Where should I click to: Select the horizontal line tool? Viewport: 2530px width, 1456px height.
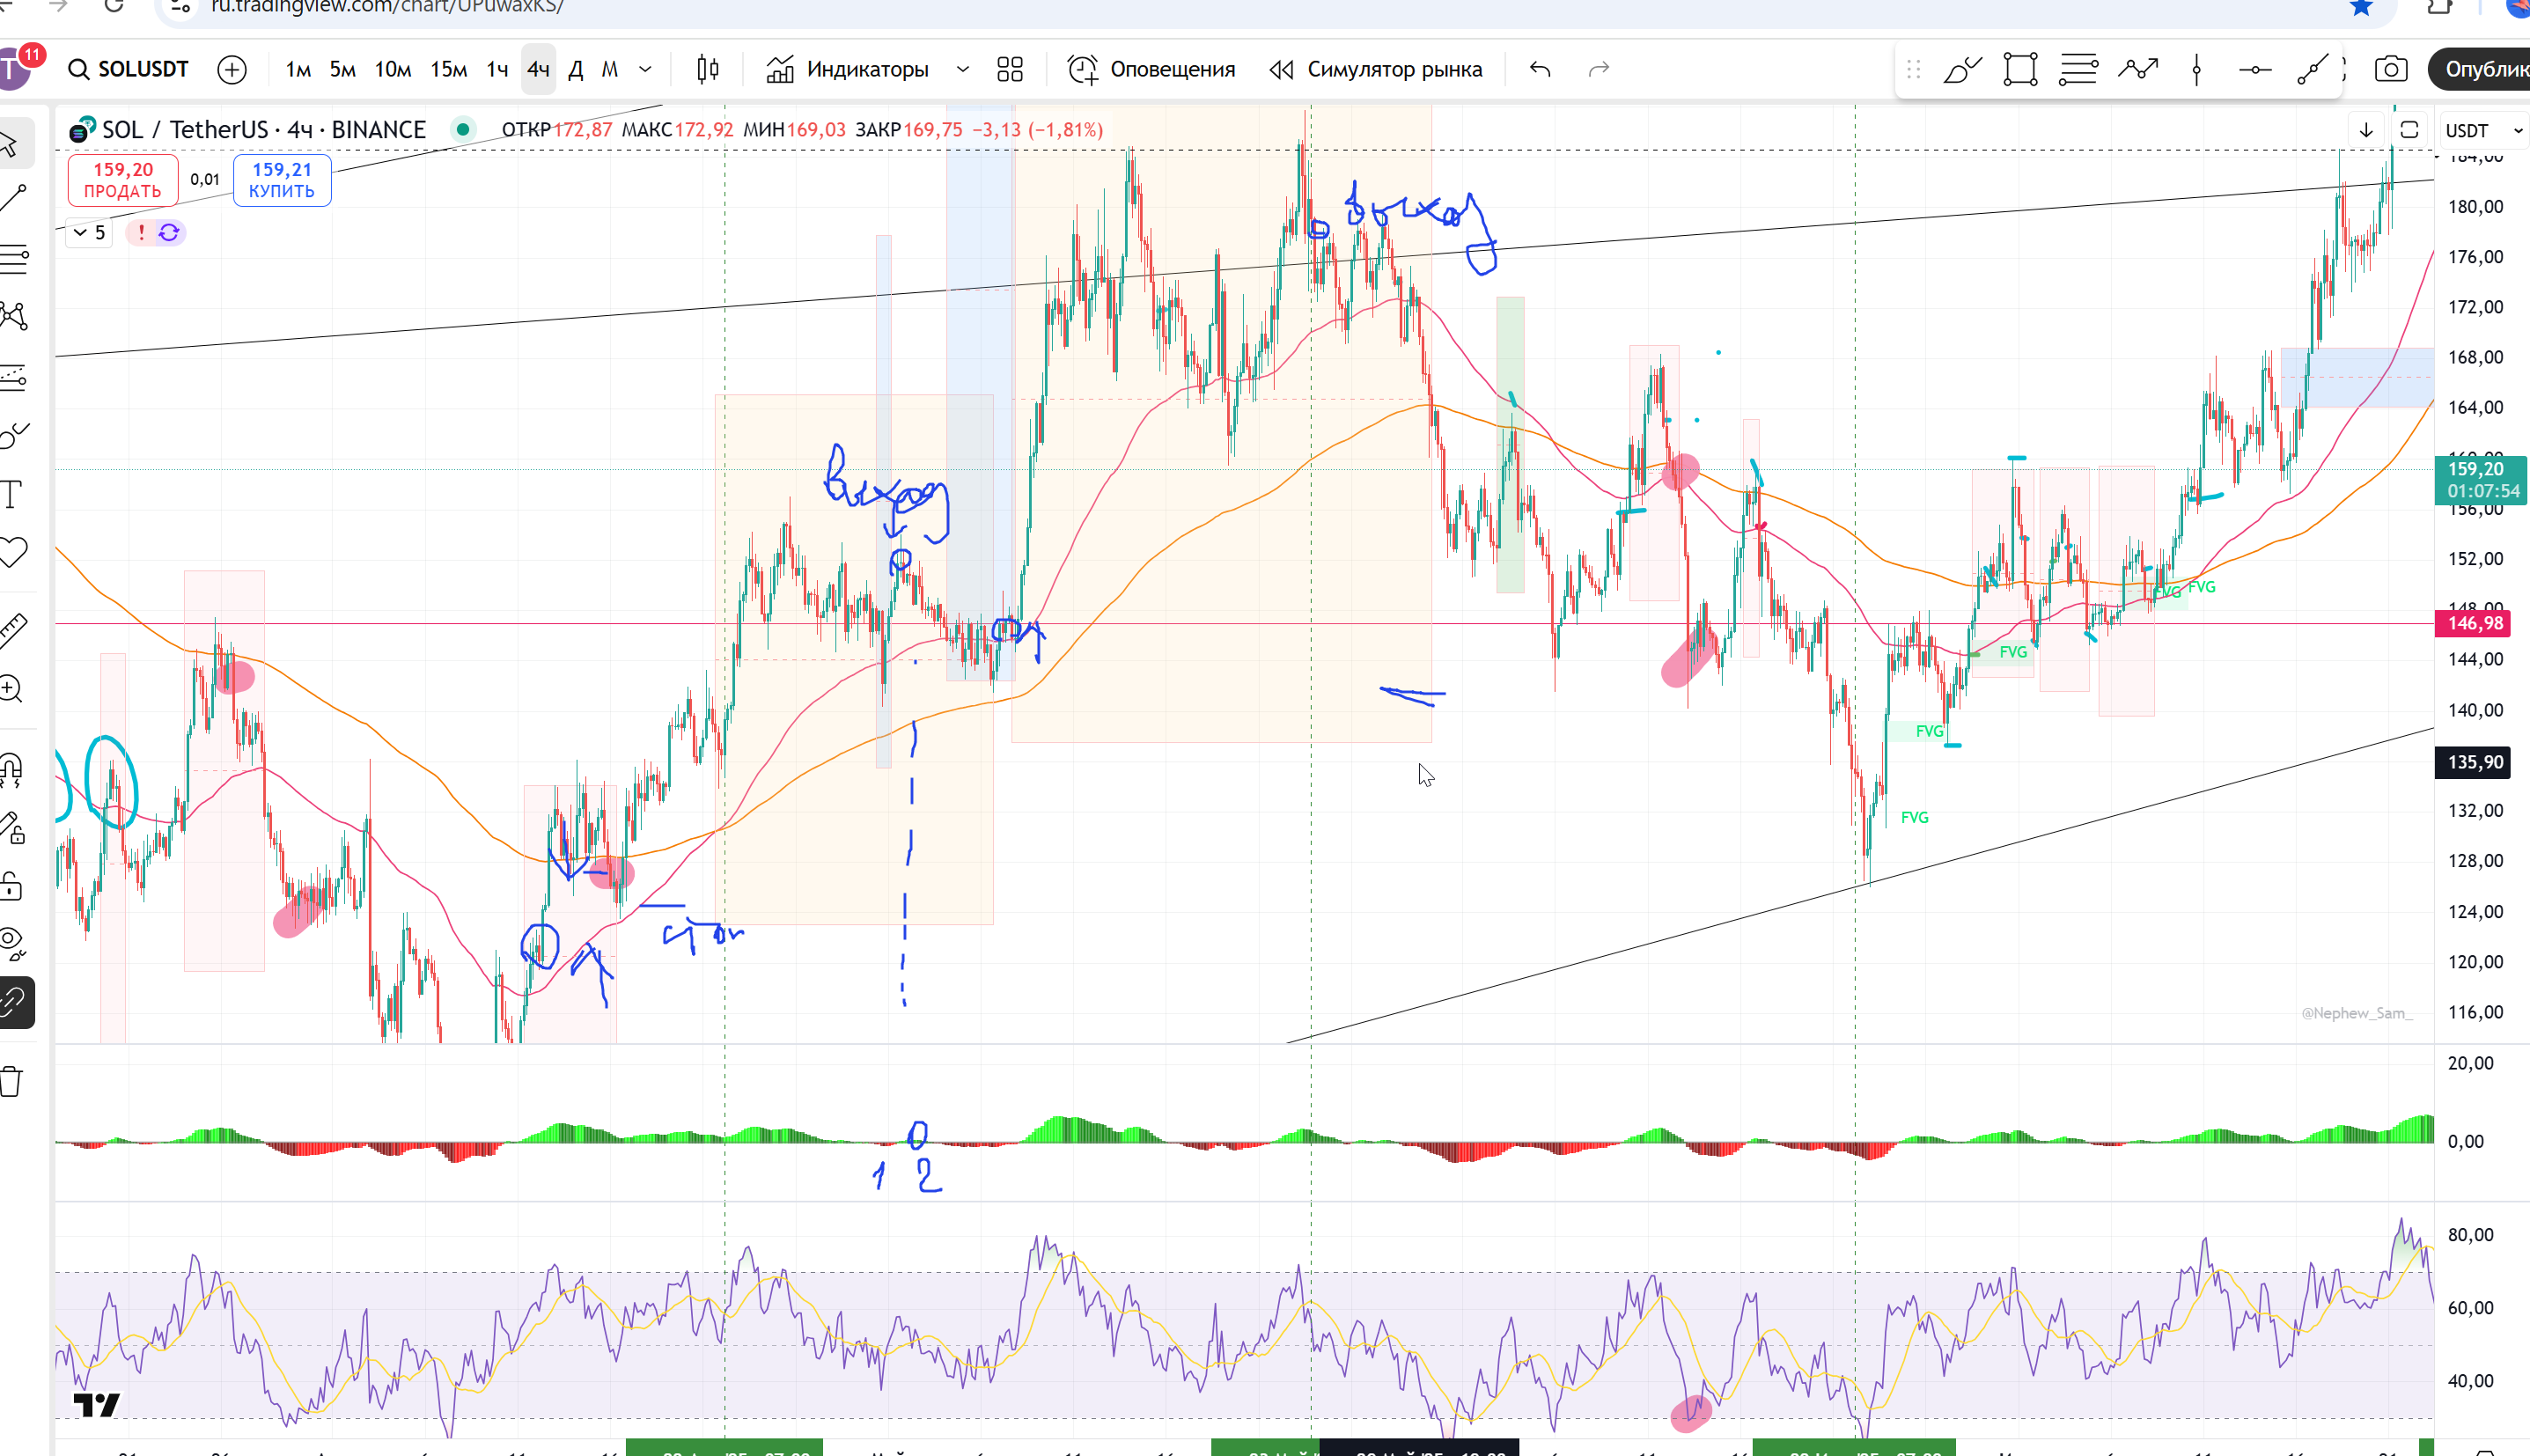tap(2254, 69)
